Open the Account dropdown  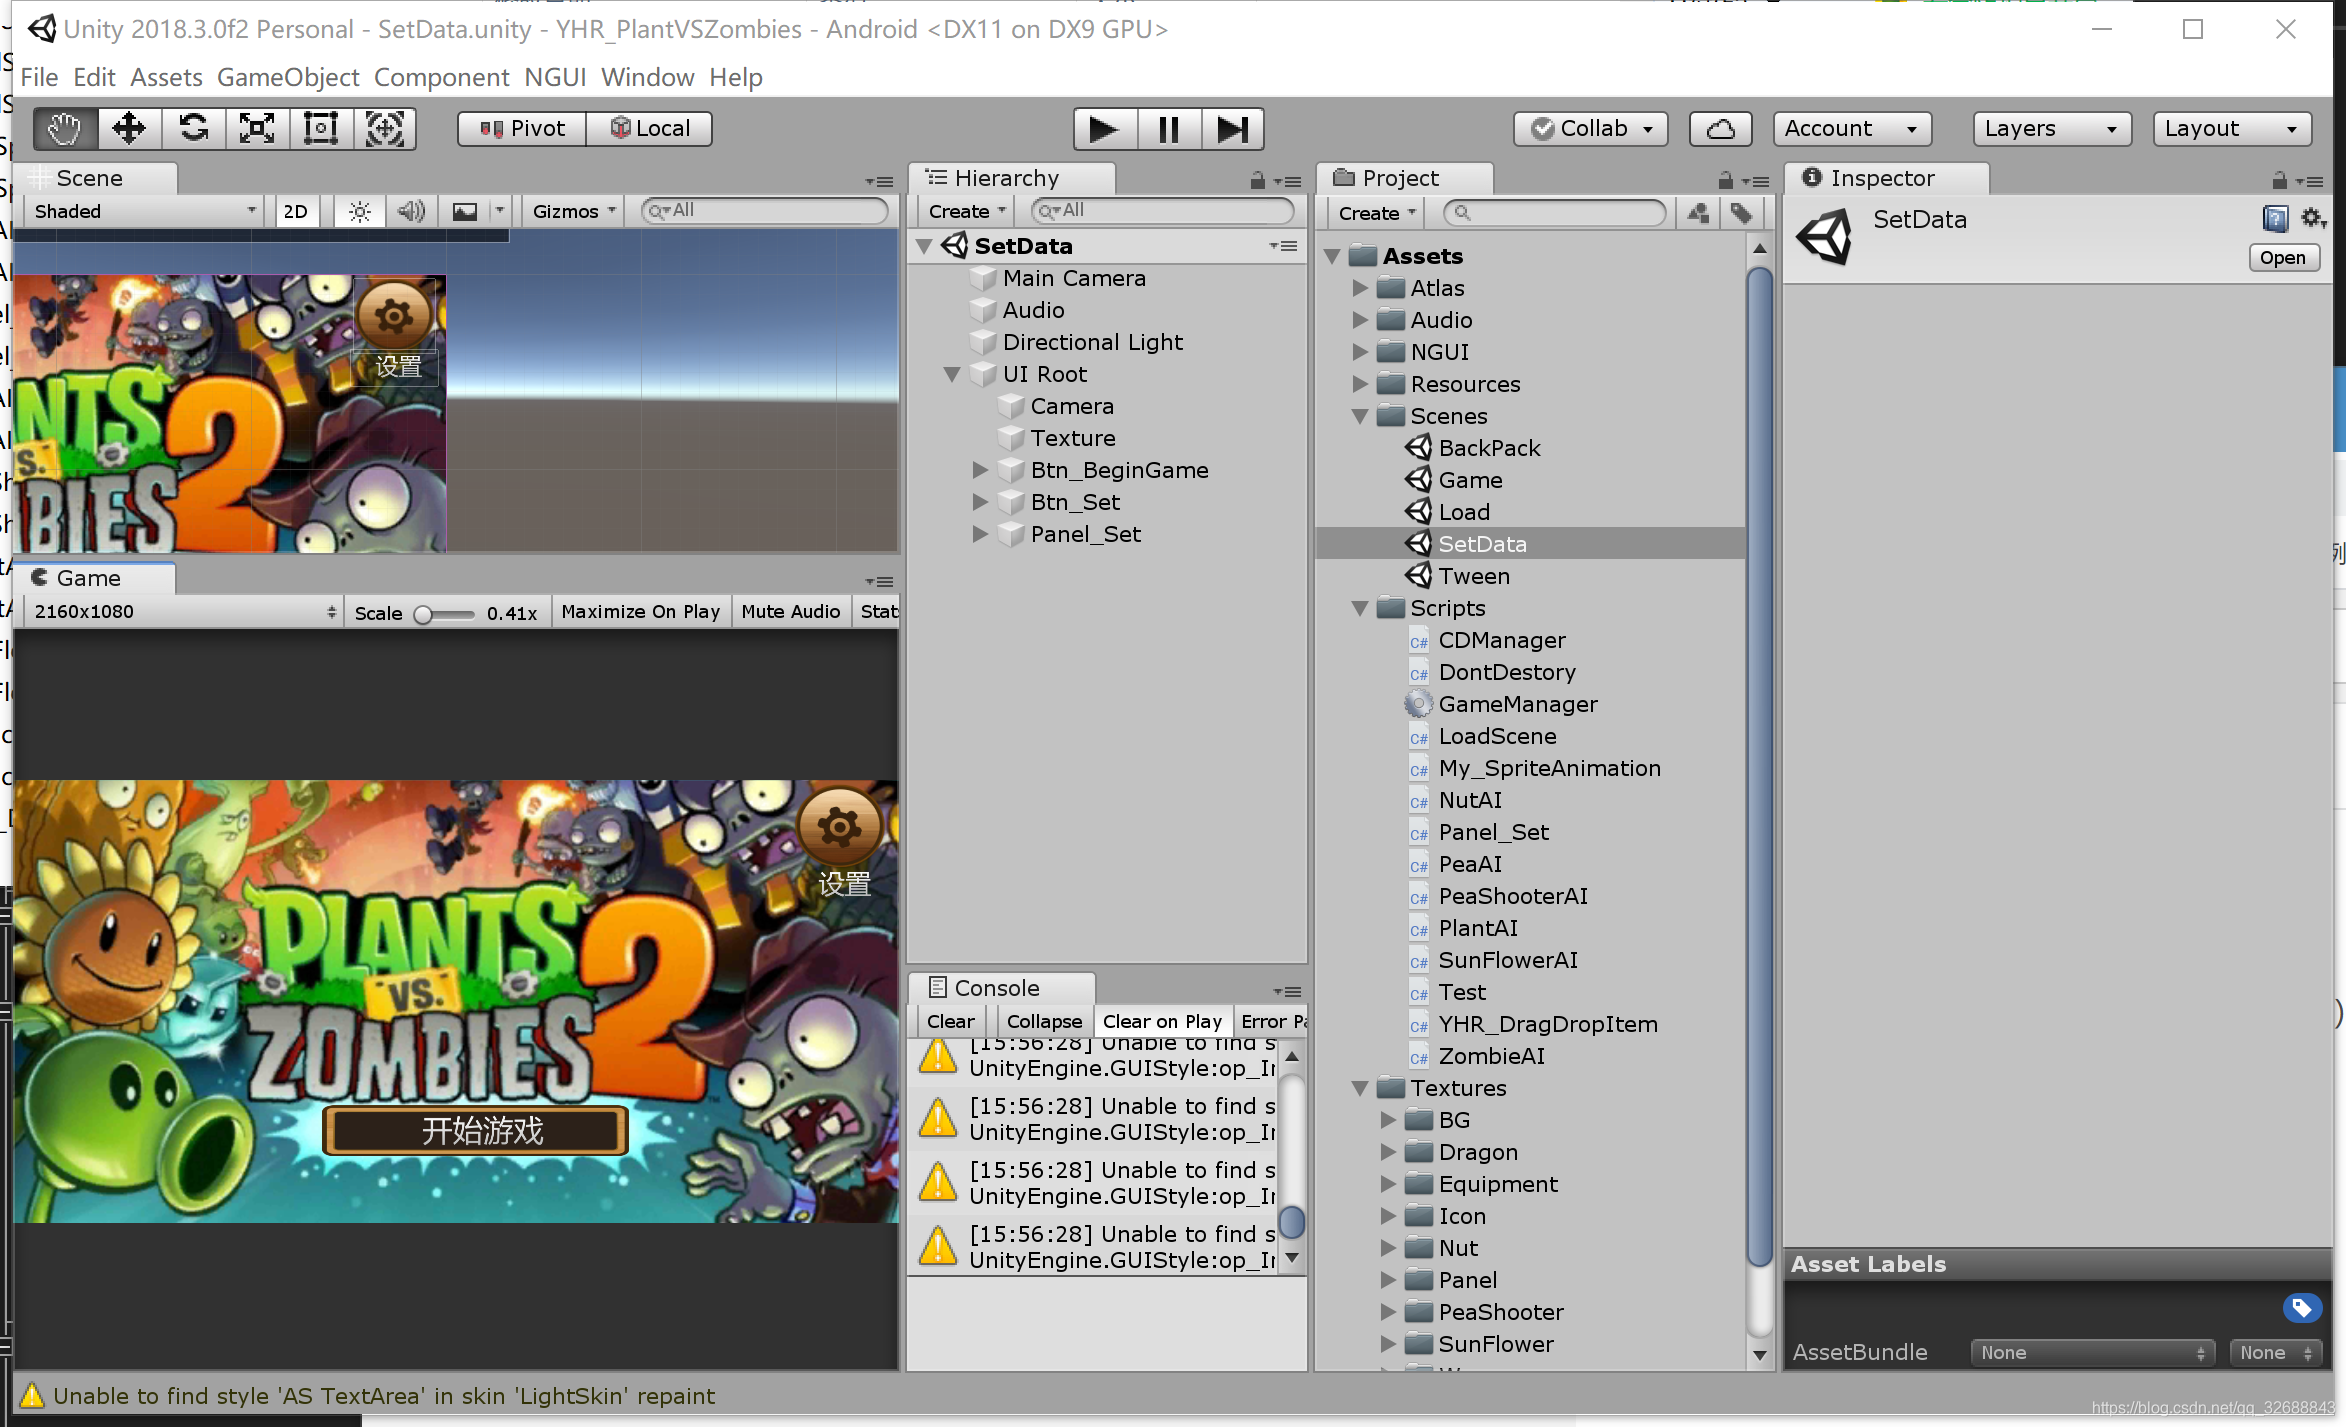[x=1851, y=129]
